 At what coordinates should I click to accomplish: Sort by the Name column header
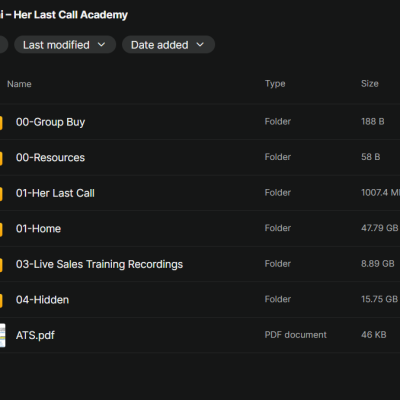(x=19, y=84)
